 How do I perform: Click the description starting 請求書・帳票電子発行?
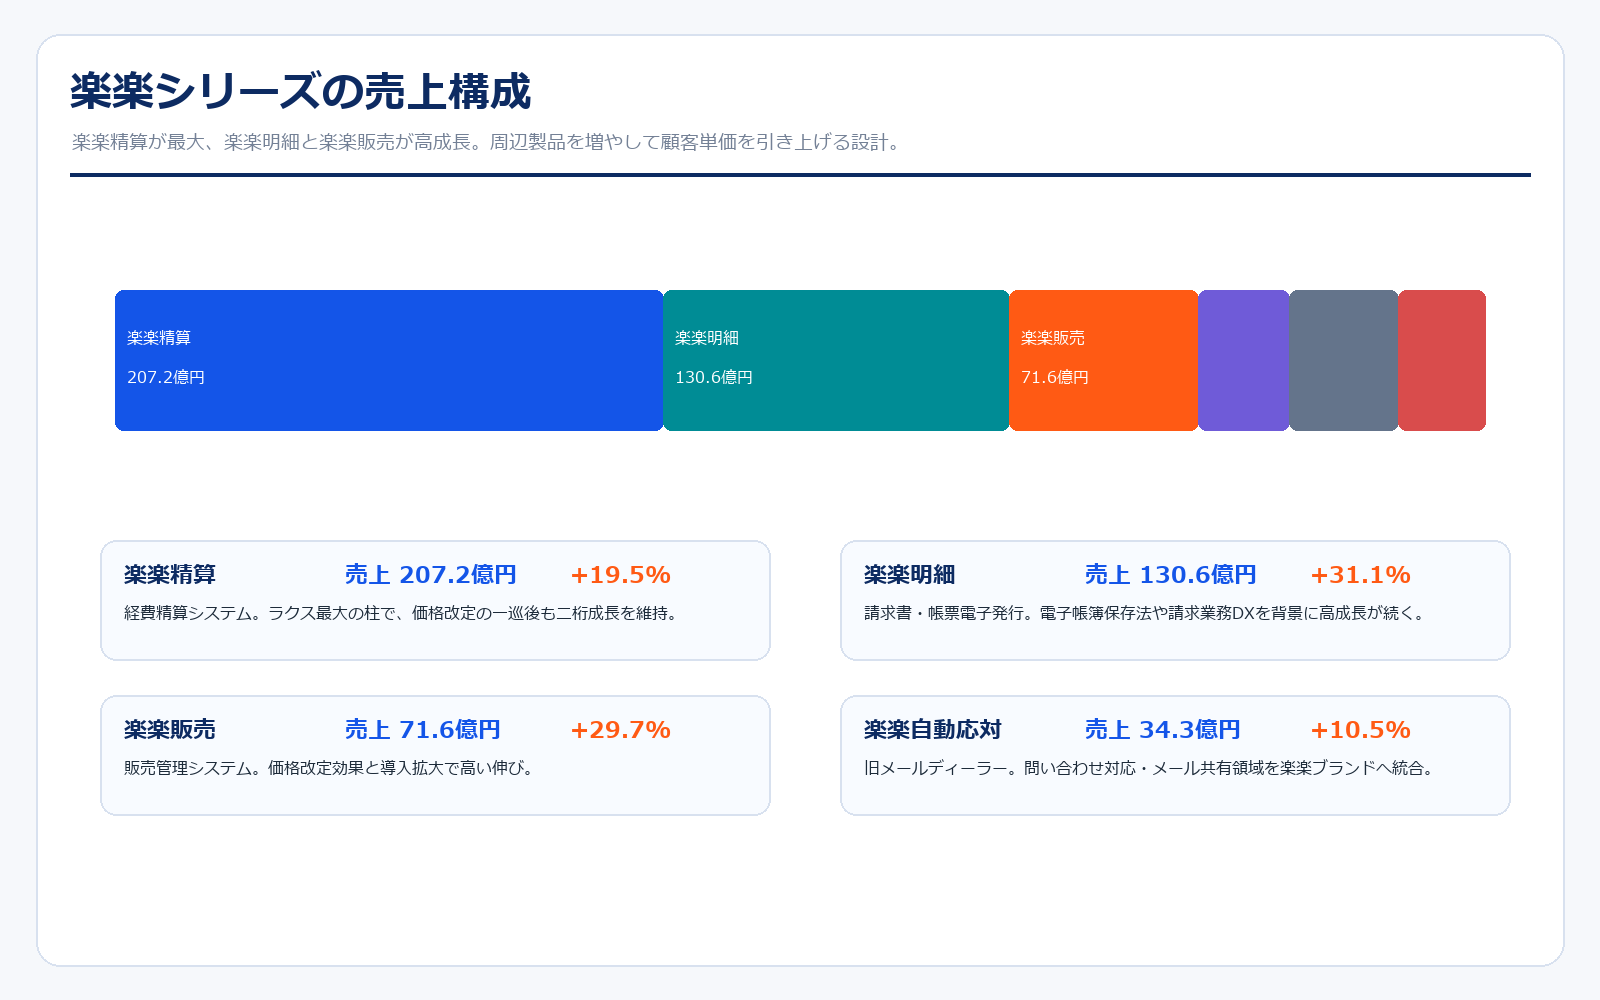coord(1147,613)
